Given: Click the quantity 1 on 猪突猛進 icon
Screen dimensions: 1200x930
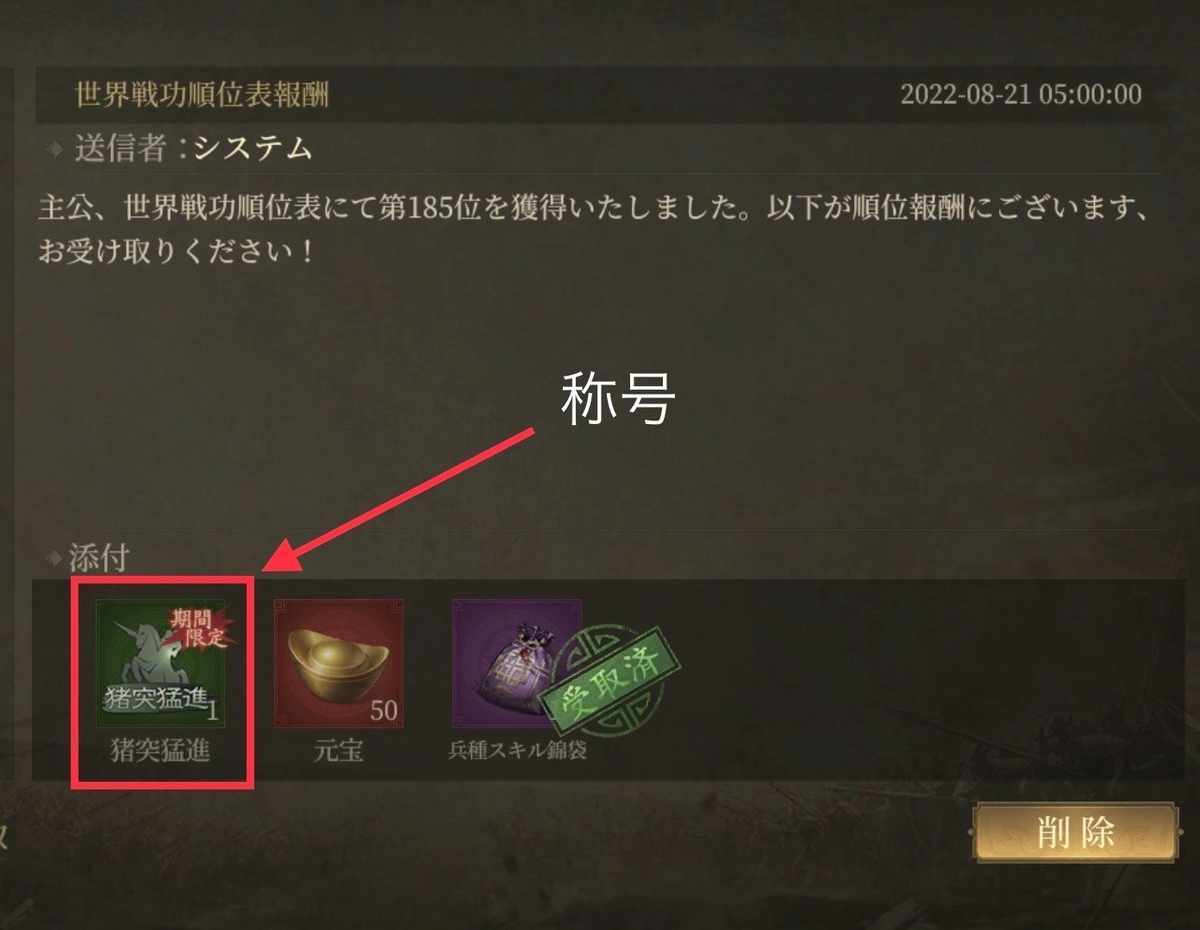Looking at the screenshot, I should tap(213, 711).
